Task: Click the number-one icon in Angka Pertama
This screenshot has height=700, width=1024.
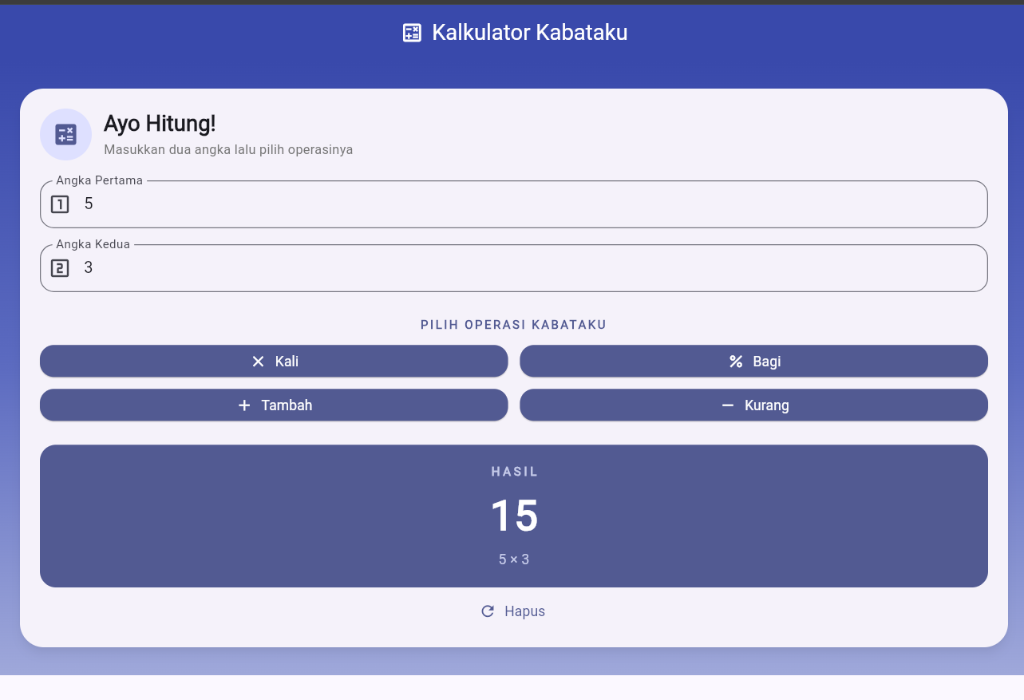Action: (60, 204)
